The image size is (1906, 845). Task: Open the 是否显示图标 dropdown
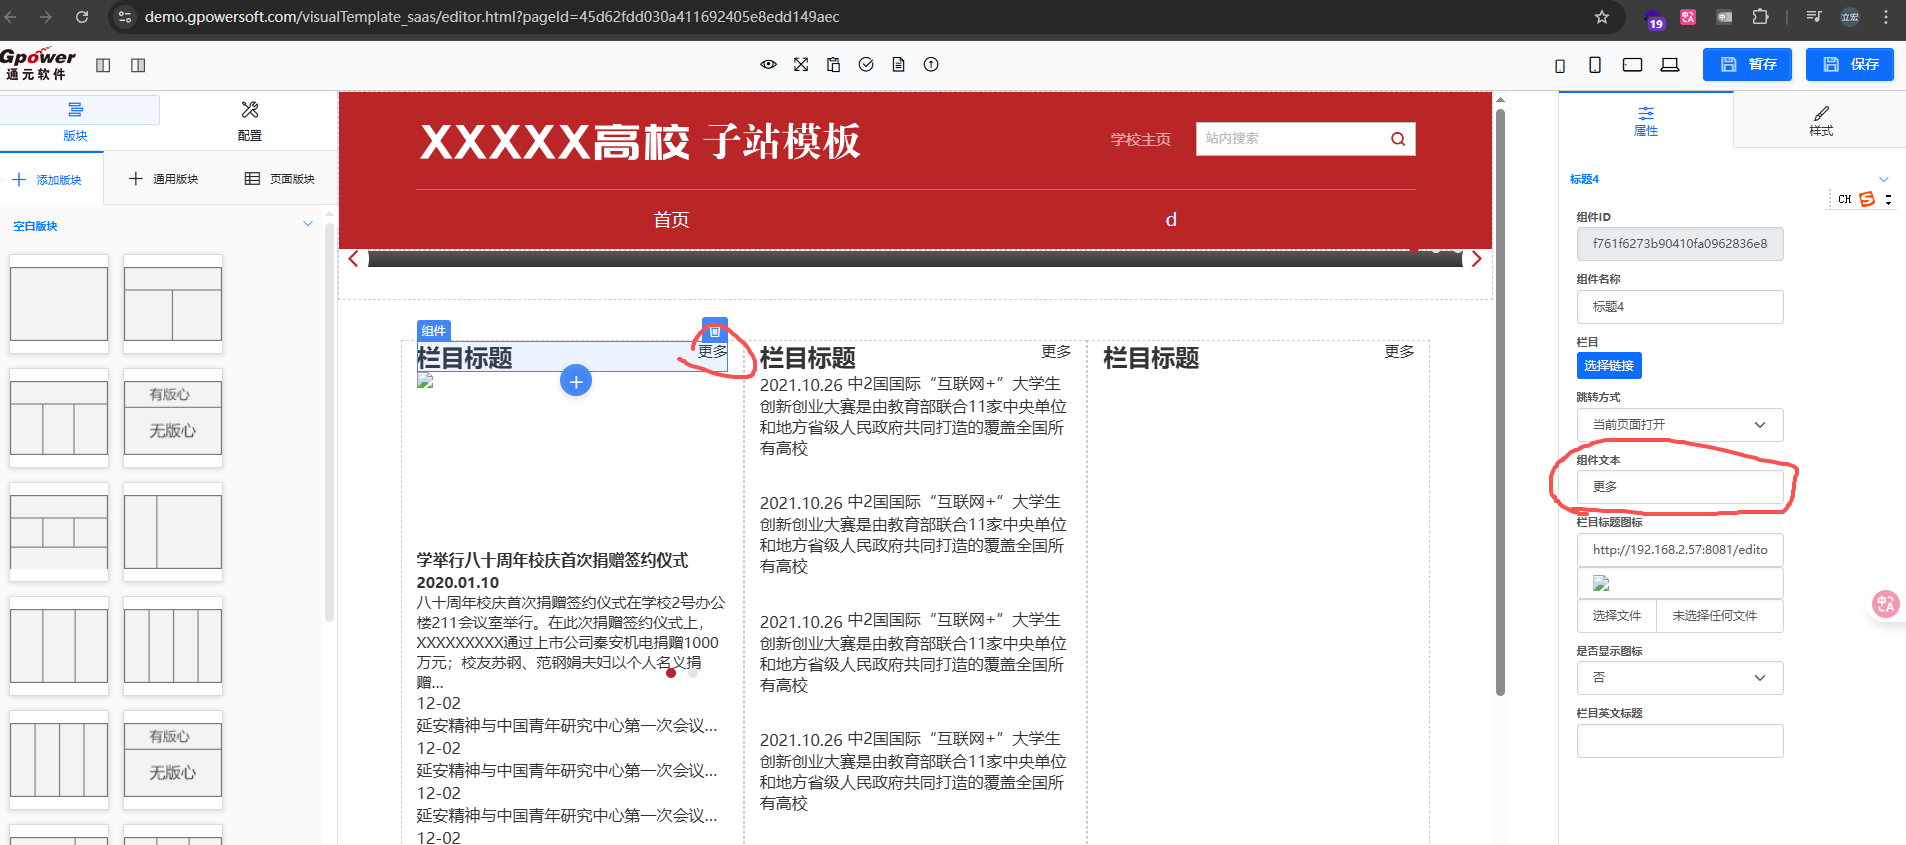[1680, 678]
